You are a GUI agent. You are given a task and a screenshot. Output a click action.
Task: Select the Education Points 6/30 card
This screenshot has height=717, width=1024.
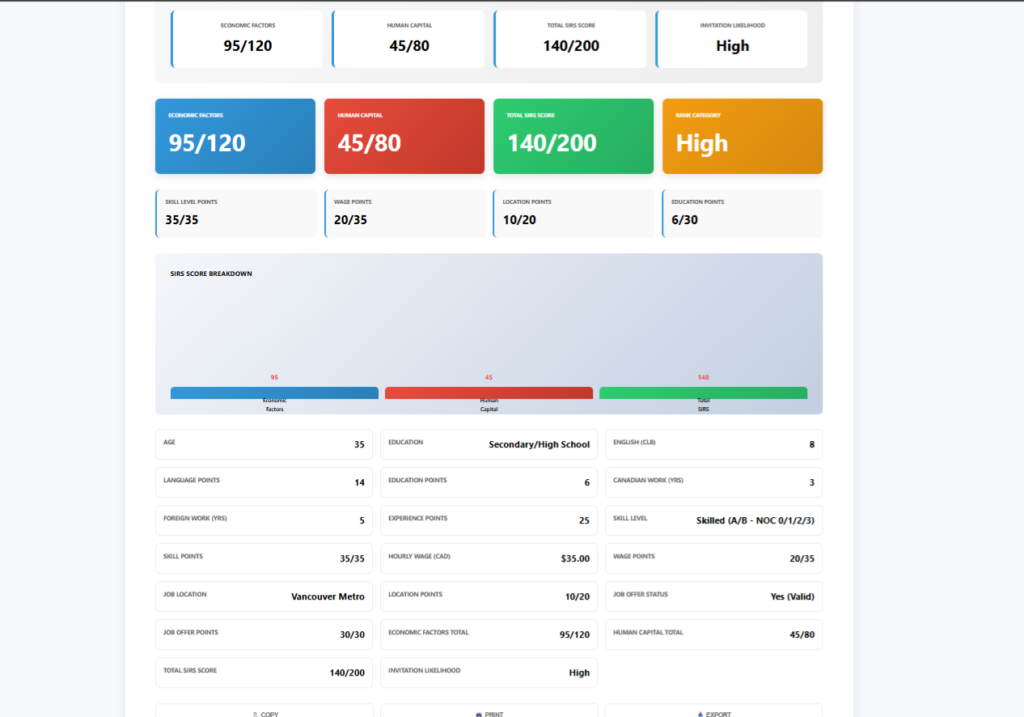coord(743,214)
